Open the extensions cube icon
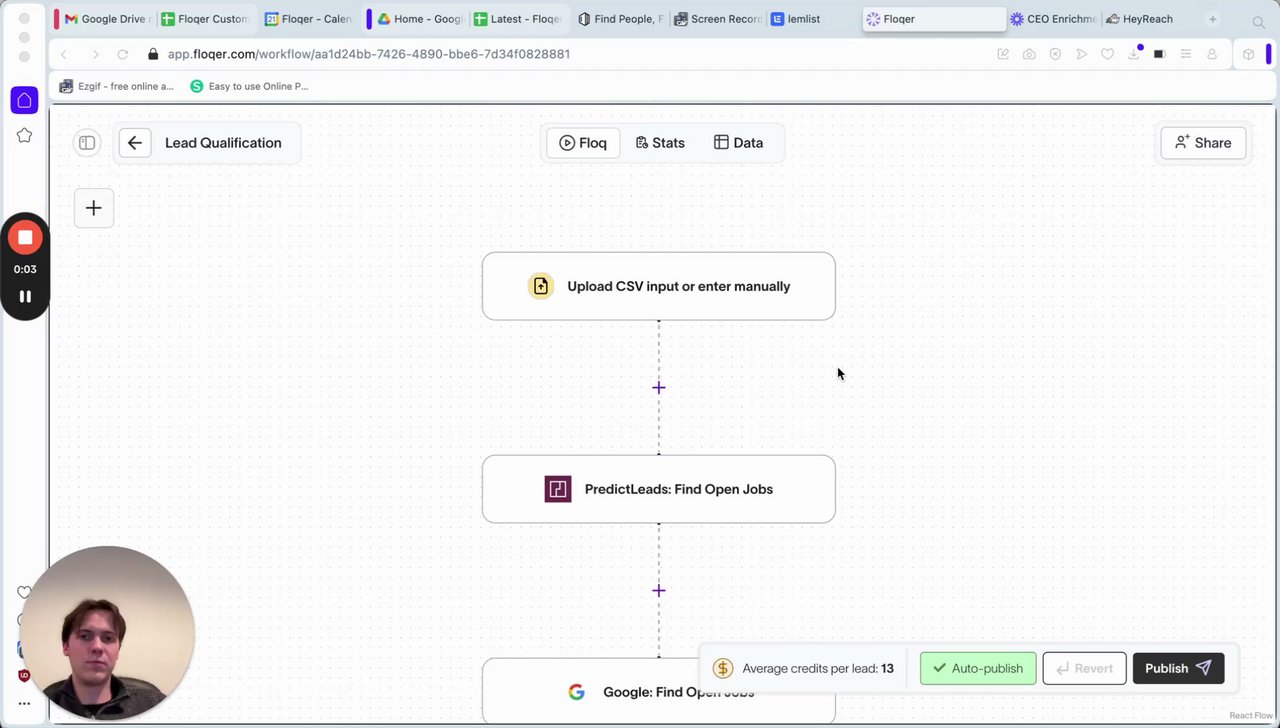This screenshot has width=1280, height=728. pyautogui.click(x=1248, y=54)
